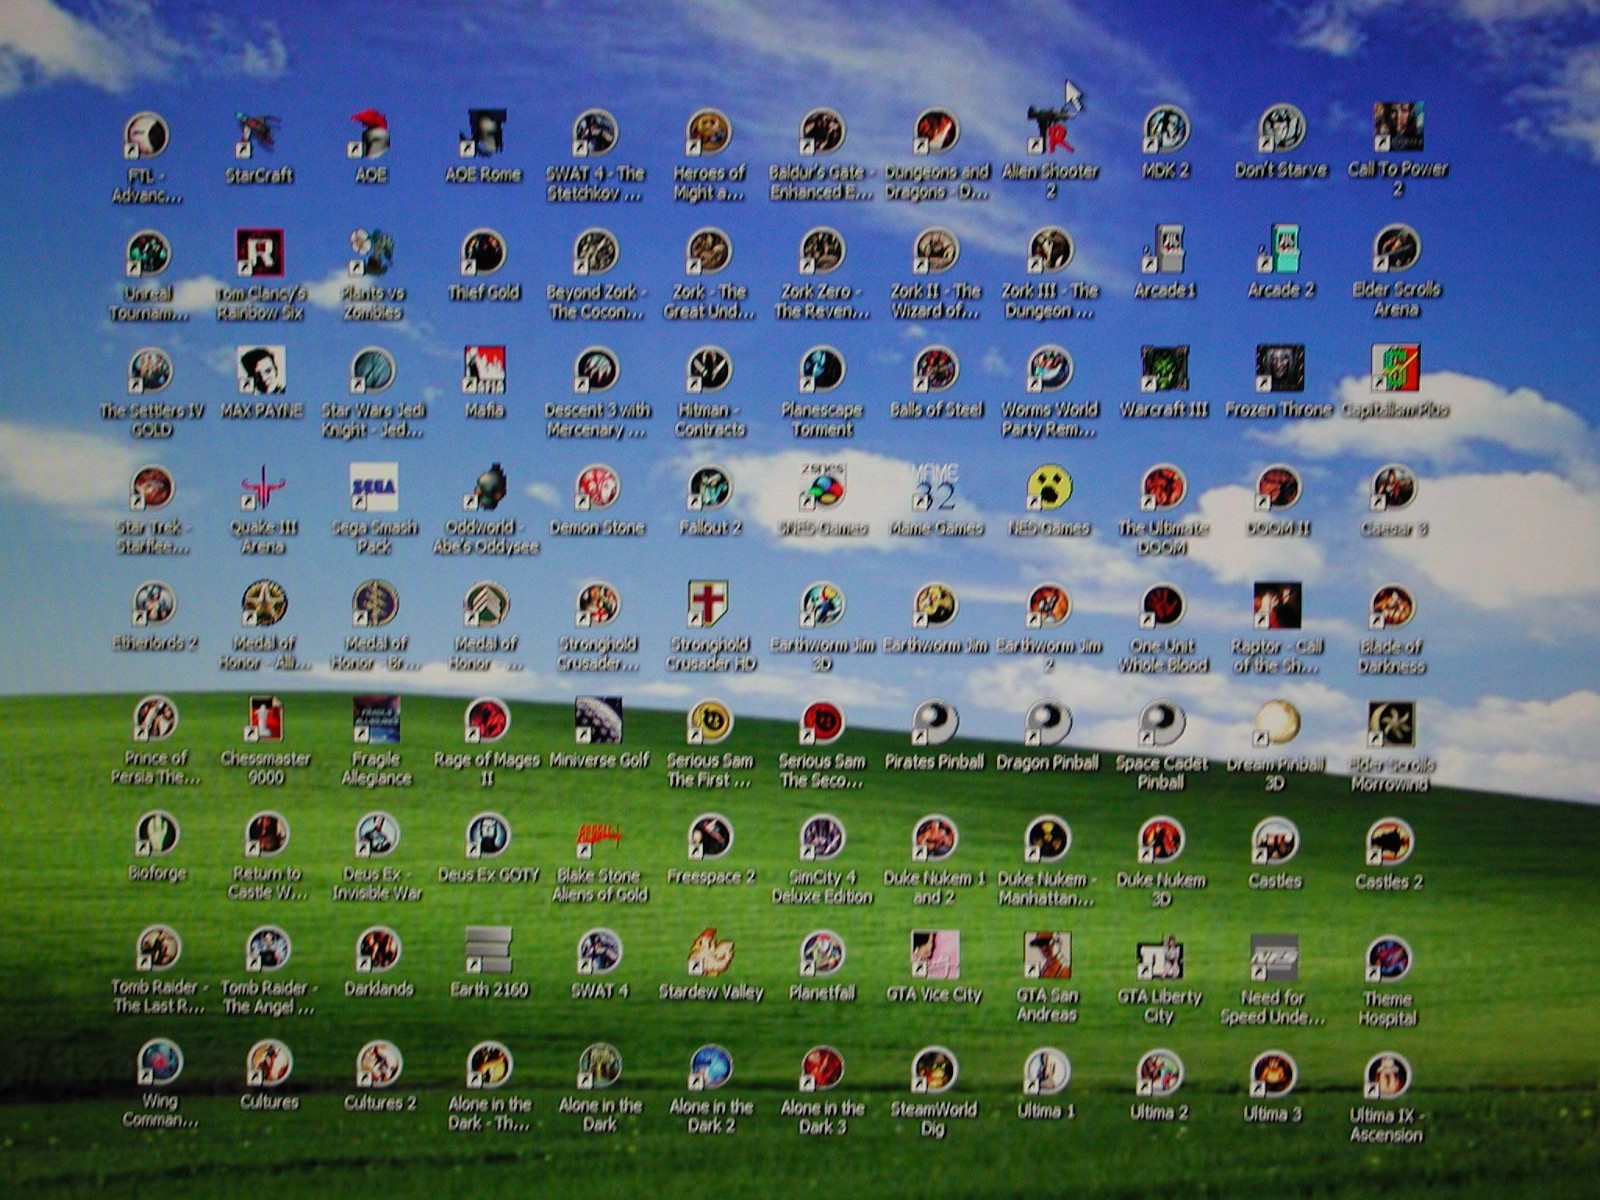This screenshot has height=1200, width=1600.
Task: Select the Space Cadet Pinball icon
Action: coord(1161,725)
